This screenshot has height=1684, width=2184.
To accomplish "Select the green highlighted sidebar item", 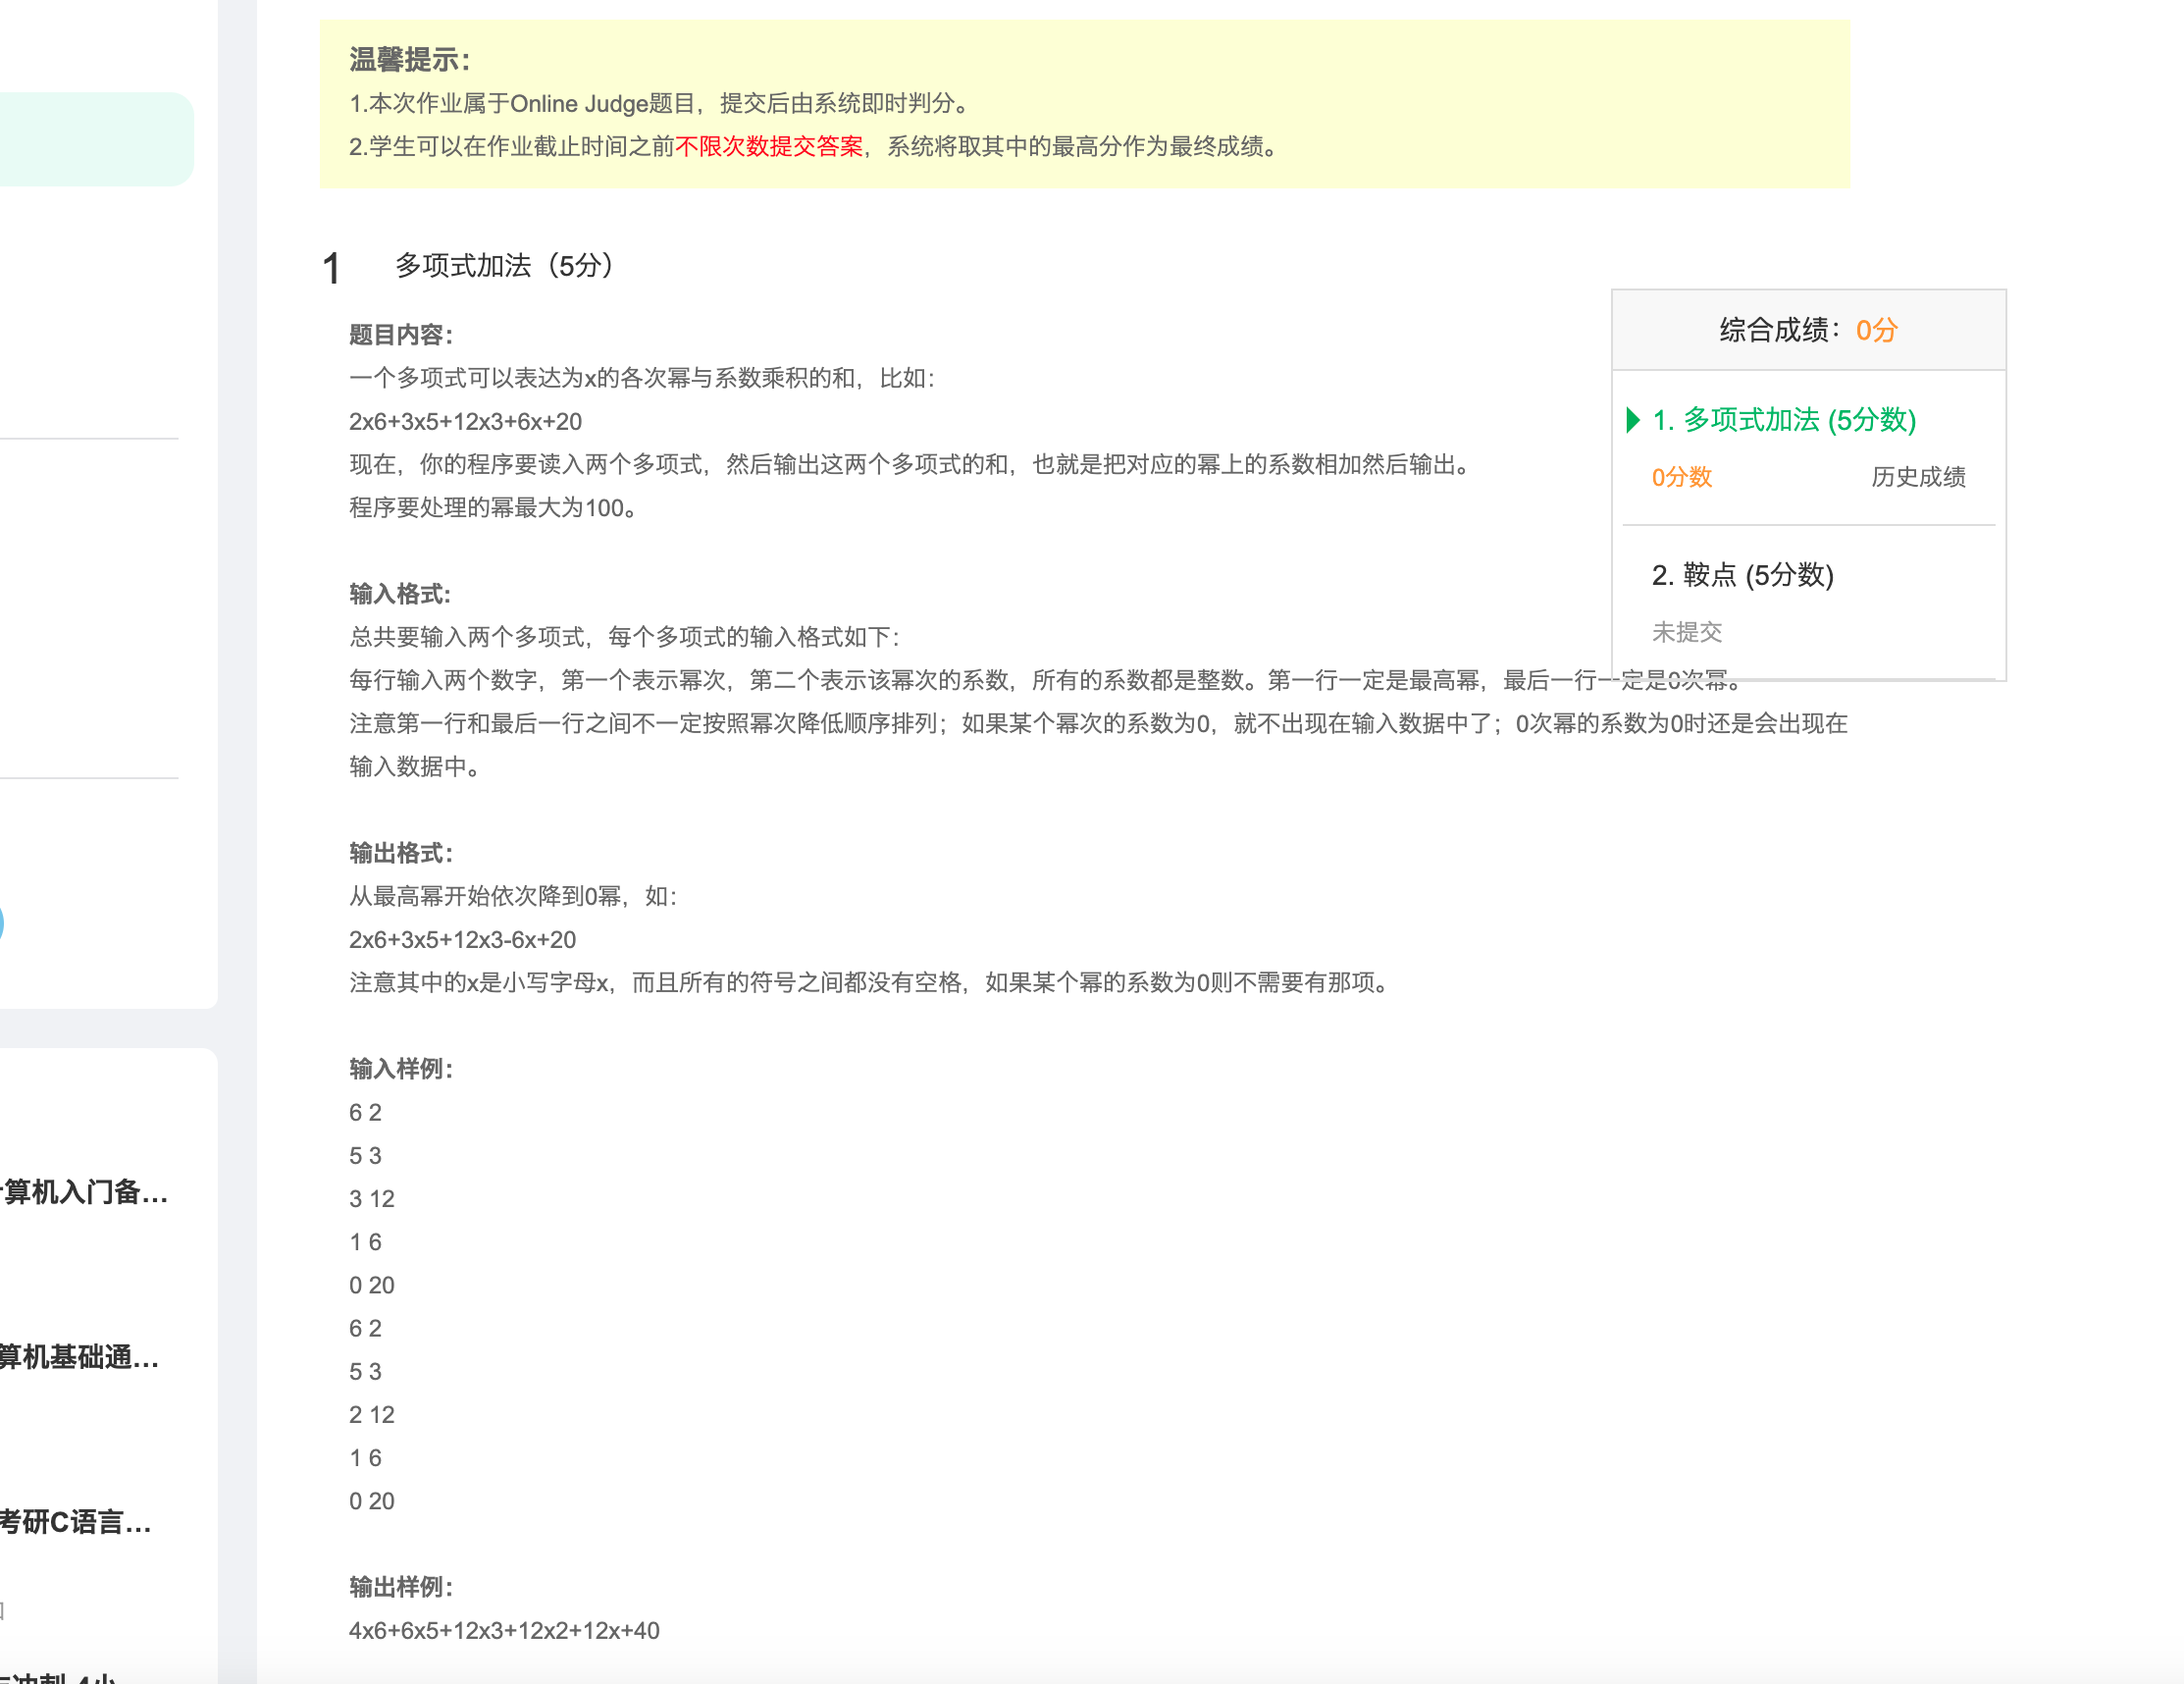I will (95, 139).
